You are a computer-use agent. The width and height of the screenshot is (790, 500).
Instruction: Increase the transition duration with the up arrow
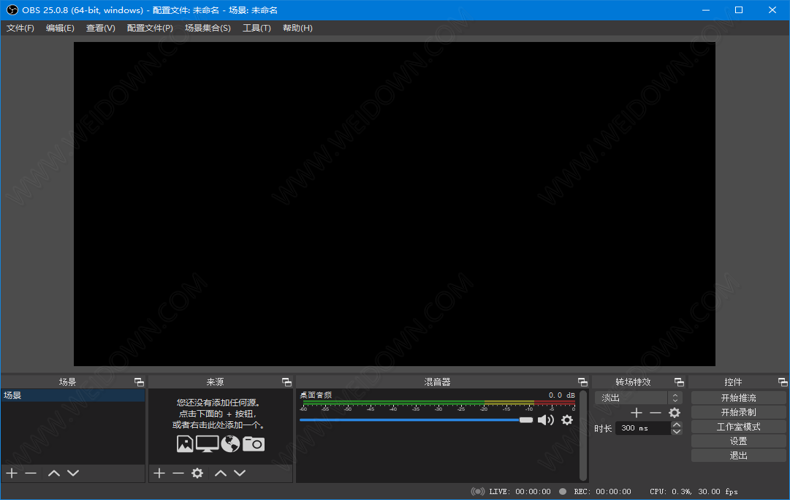[x=677, y=425]
